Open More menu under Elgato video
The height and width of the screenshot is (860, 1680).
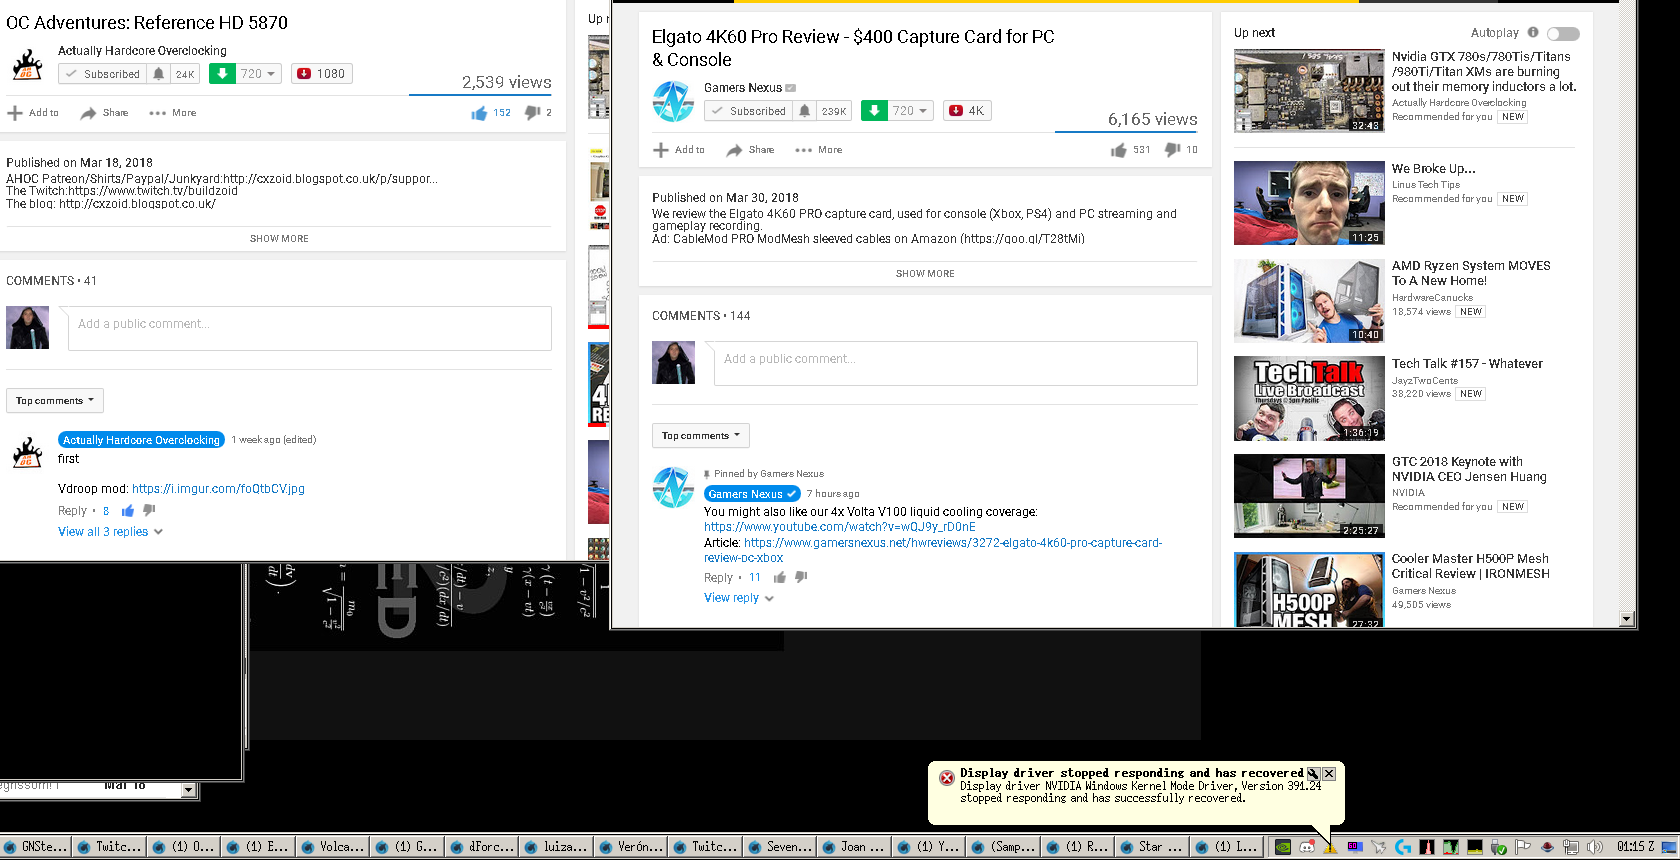click(819, 150)
